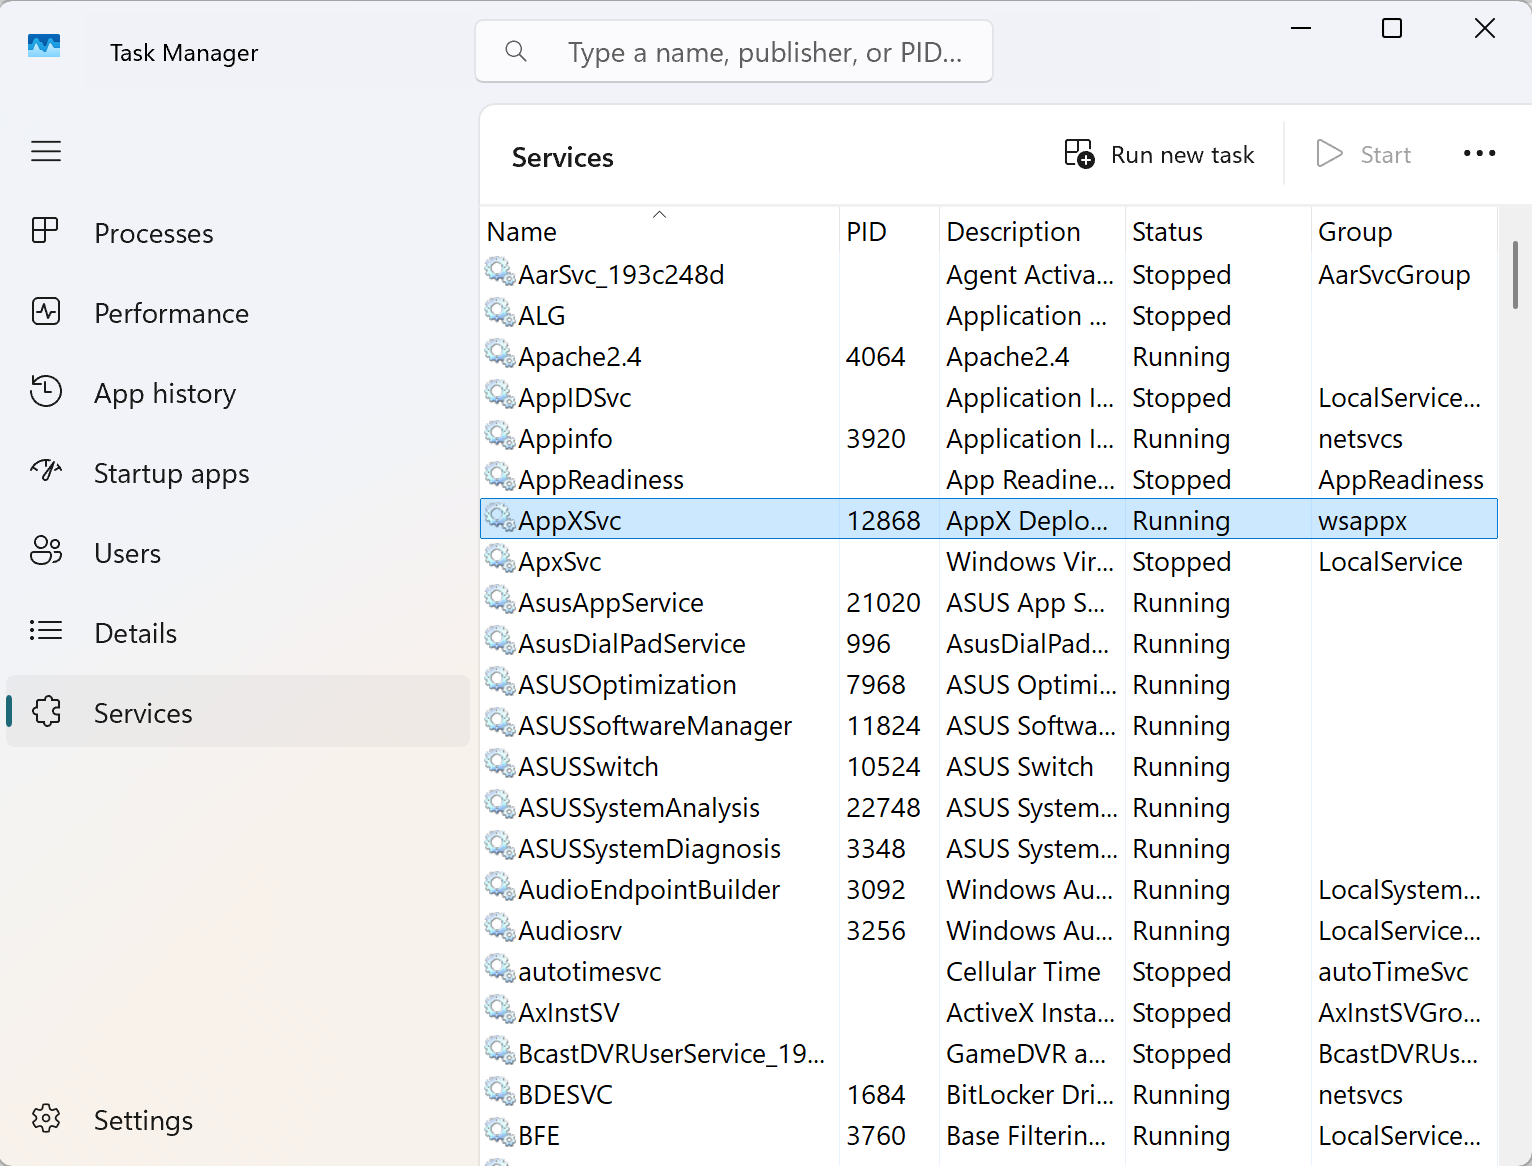The height and width of the screenshot is (1166, 1532).
Task: Click the Settings gear icon
Action: click(x=46, y=1118)
